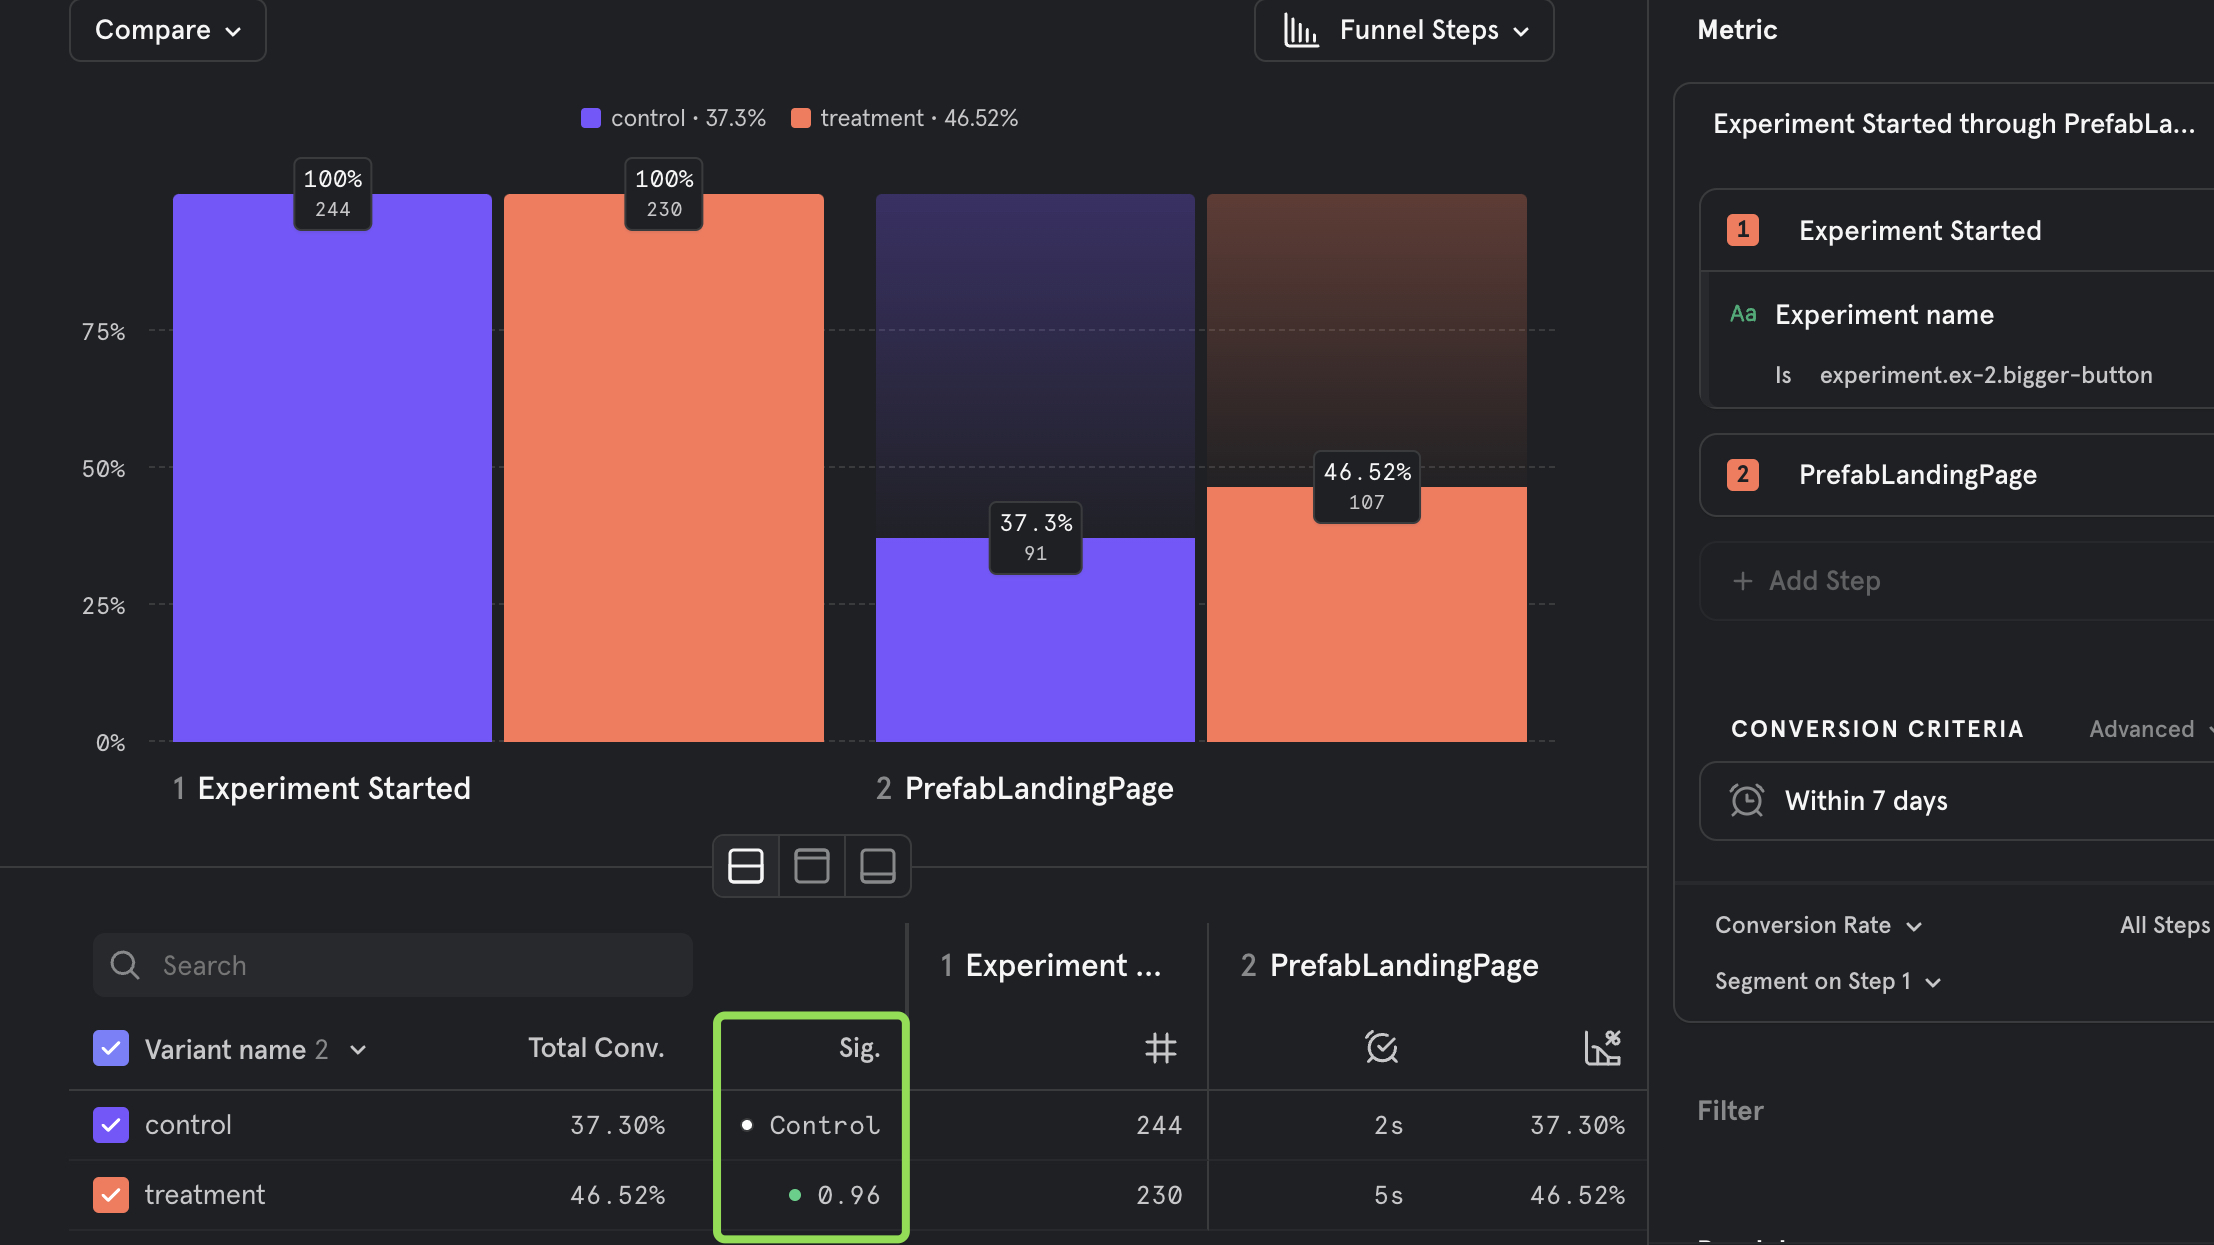Click the time-to-convert clock column icon
This screenshot has width=2214, height=1245.
[1381, 1048]
